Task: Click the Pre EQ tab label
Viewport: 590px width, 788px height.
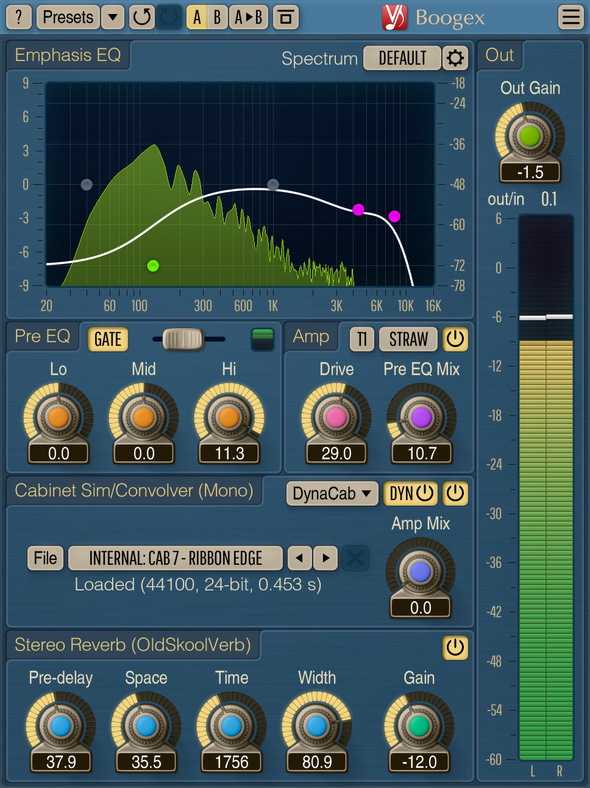Action: coord(42,336)
